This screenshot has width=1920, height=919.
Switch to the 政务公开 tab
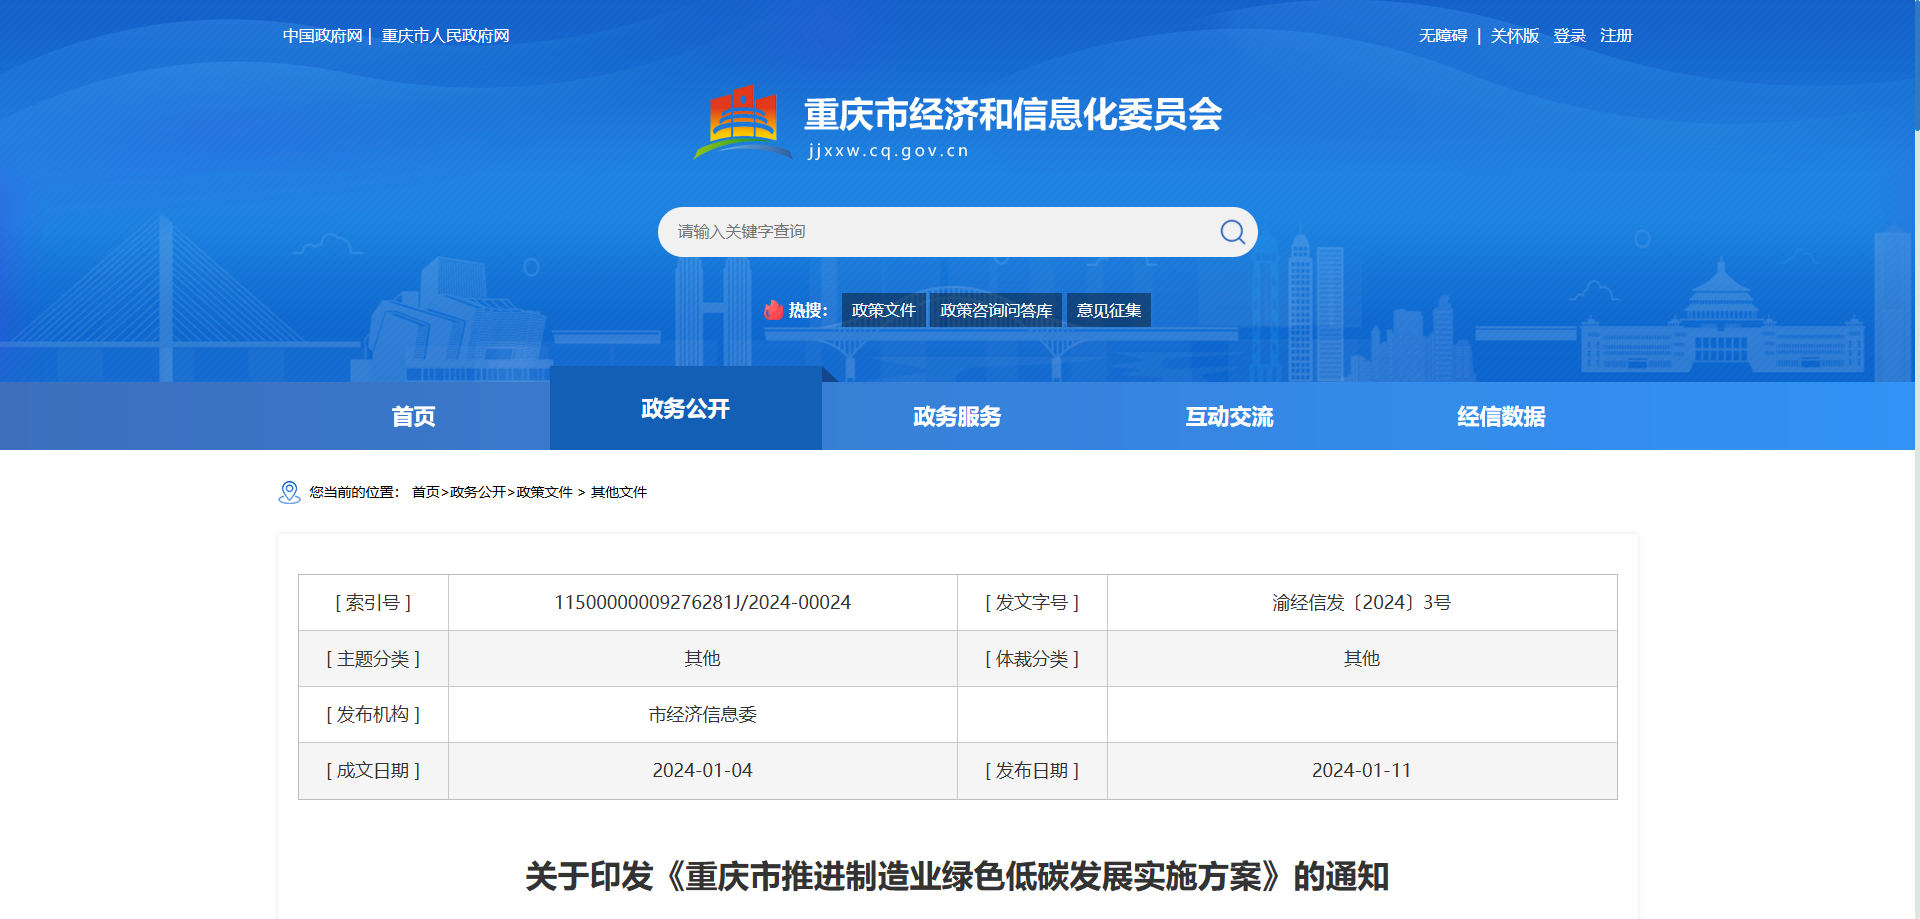click(685, 409)
